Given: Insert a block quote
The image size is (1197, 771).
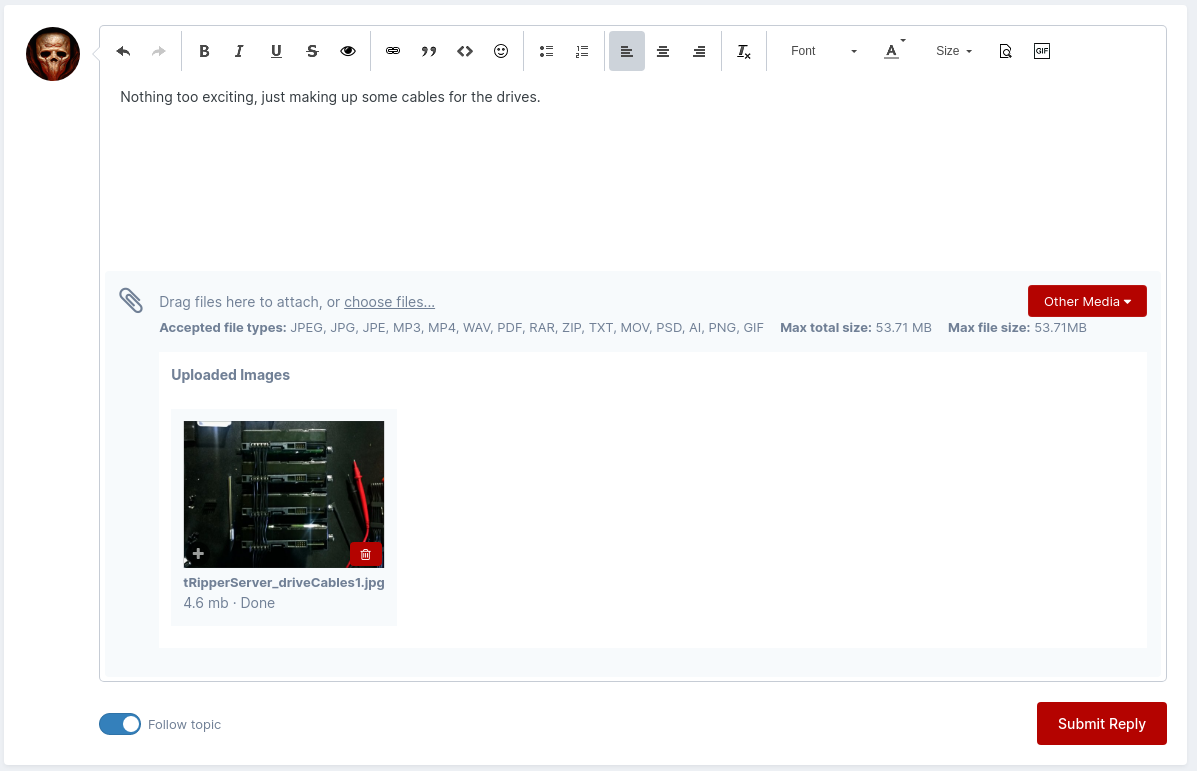Looking at the screenshot, I should tap(429, 51).
